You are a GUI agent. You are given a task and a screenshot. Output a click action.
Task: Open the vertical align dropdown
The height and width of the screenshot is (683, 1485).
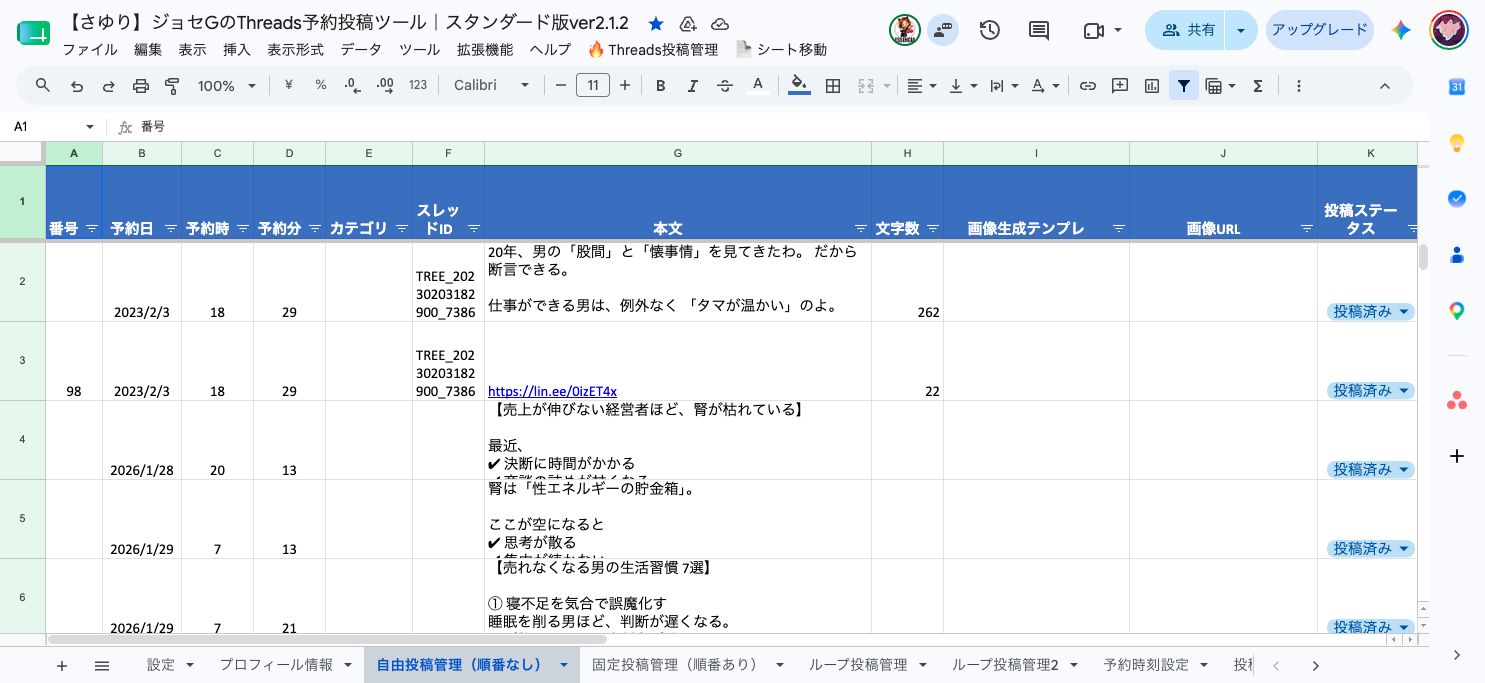[962, 86]
